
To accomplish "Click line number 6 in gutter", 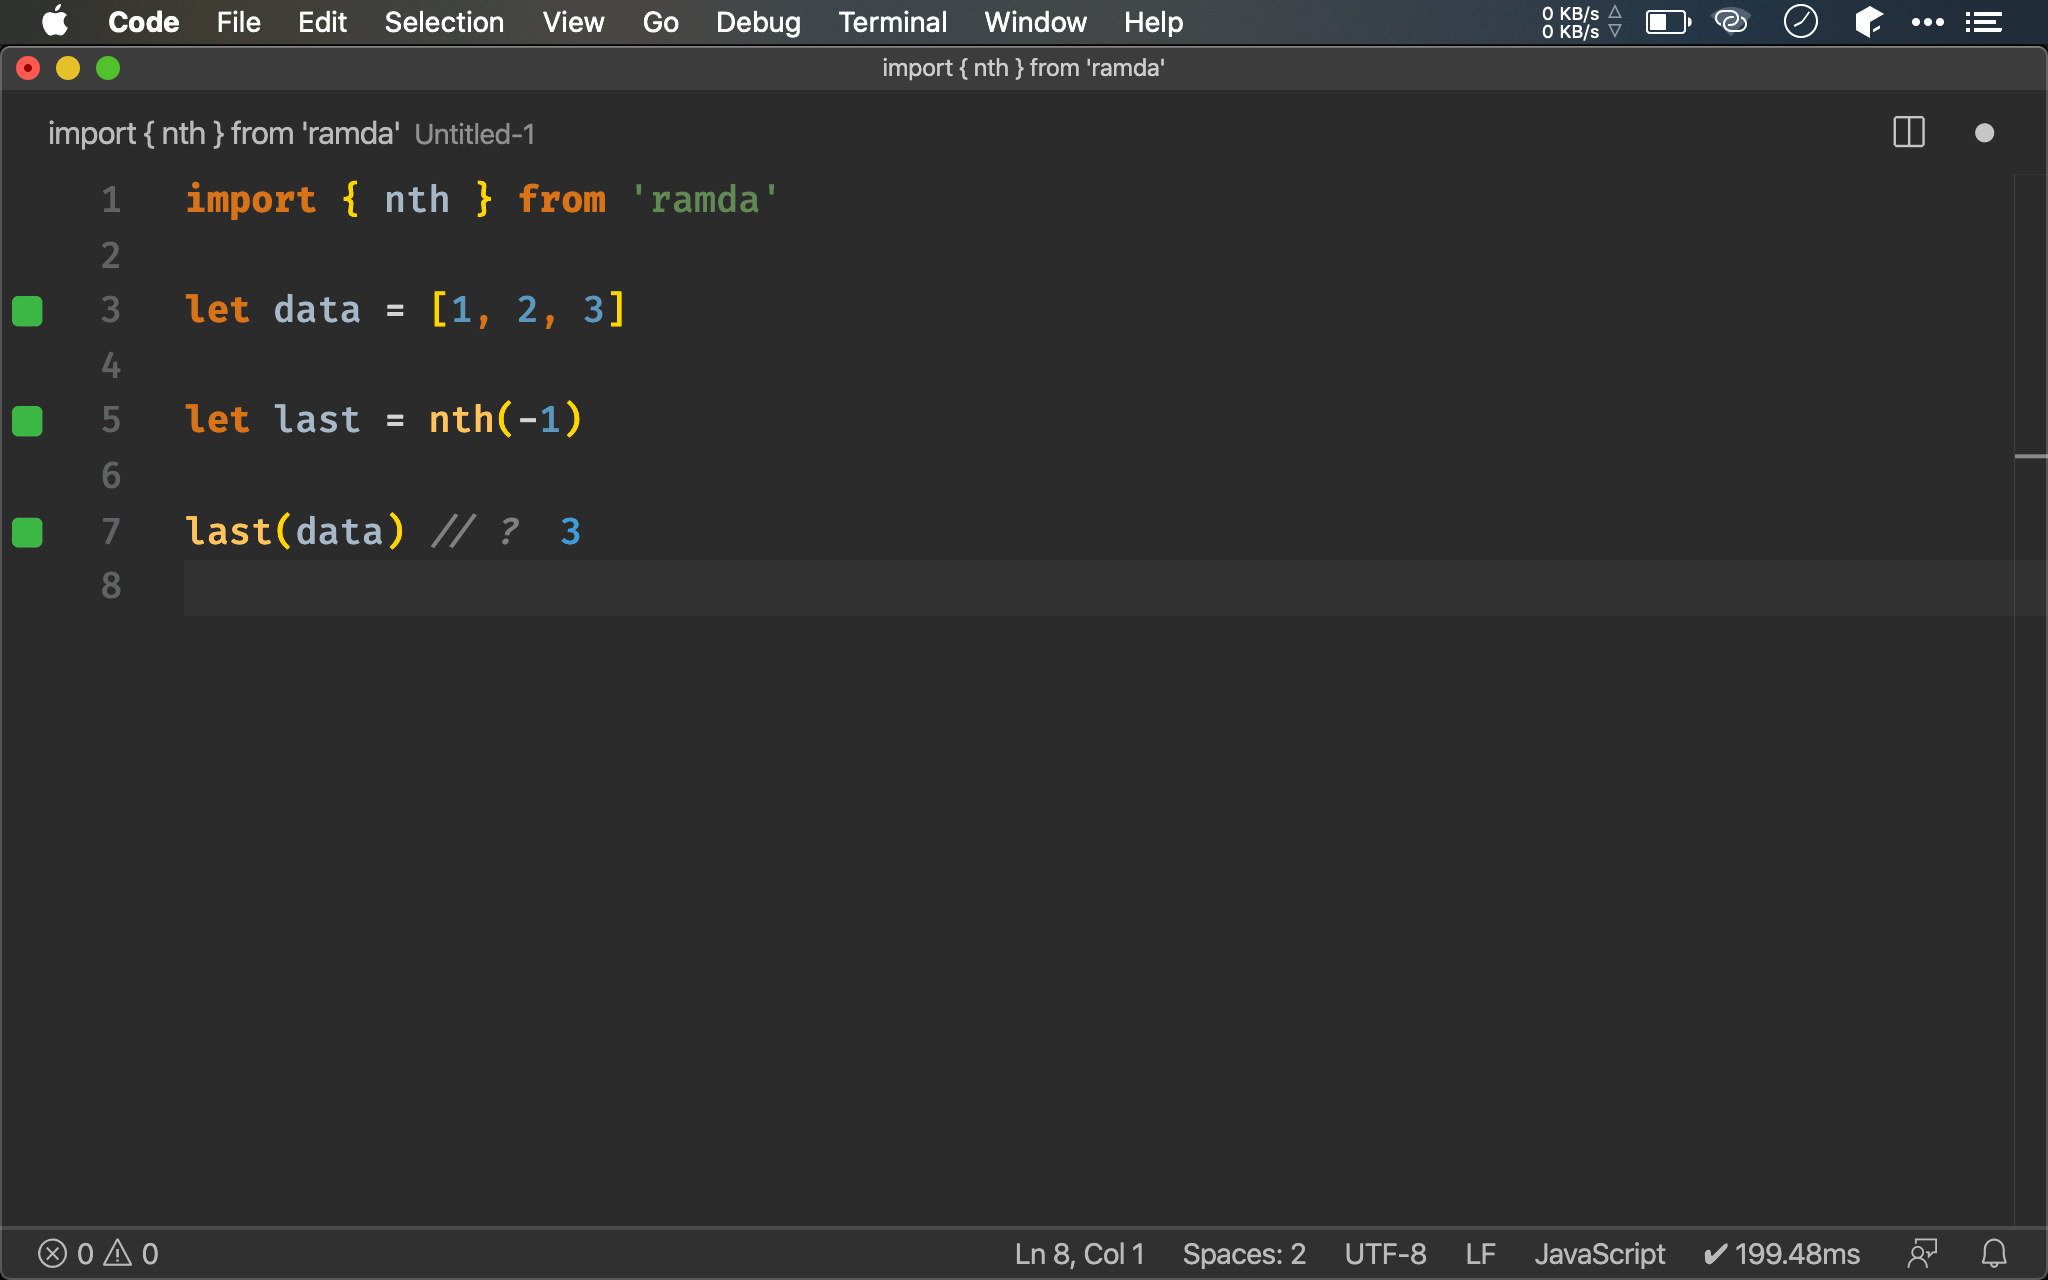I will [111, 475].
